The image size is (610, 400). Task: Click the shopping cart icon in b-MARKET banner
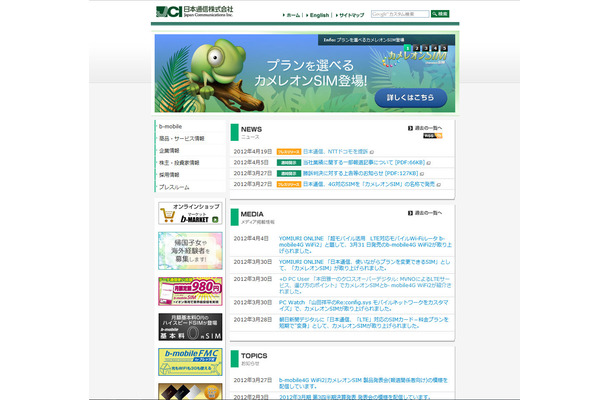coord(168,216)
